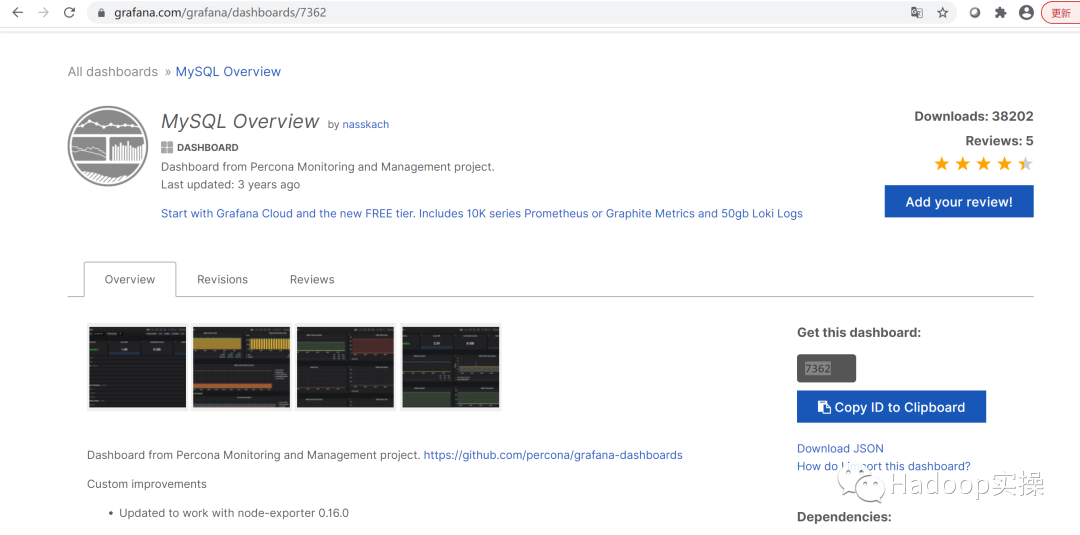This screenshot has width=1080, height=535.
Task: Click Last updated: 3 years ago text
Action: click(231, 185)
